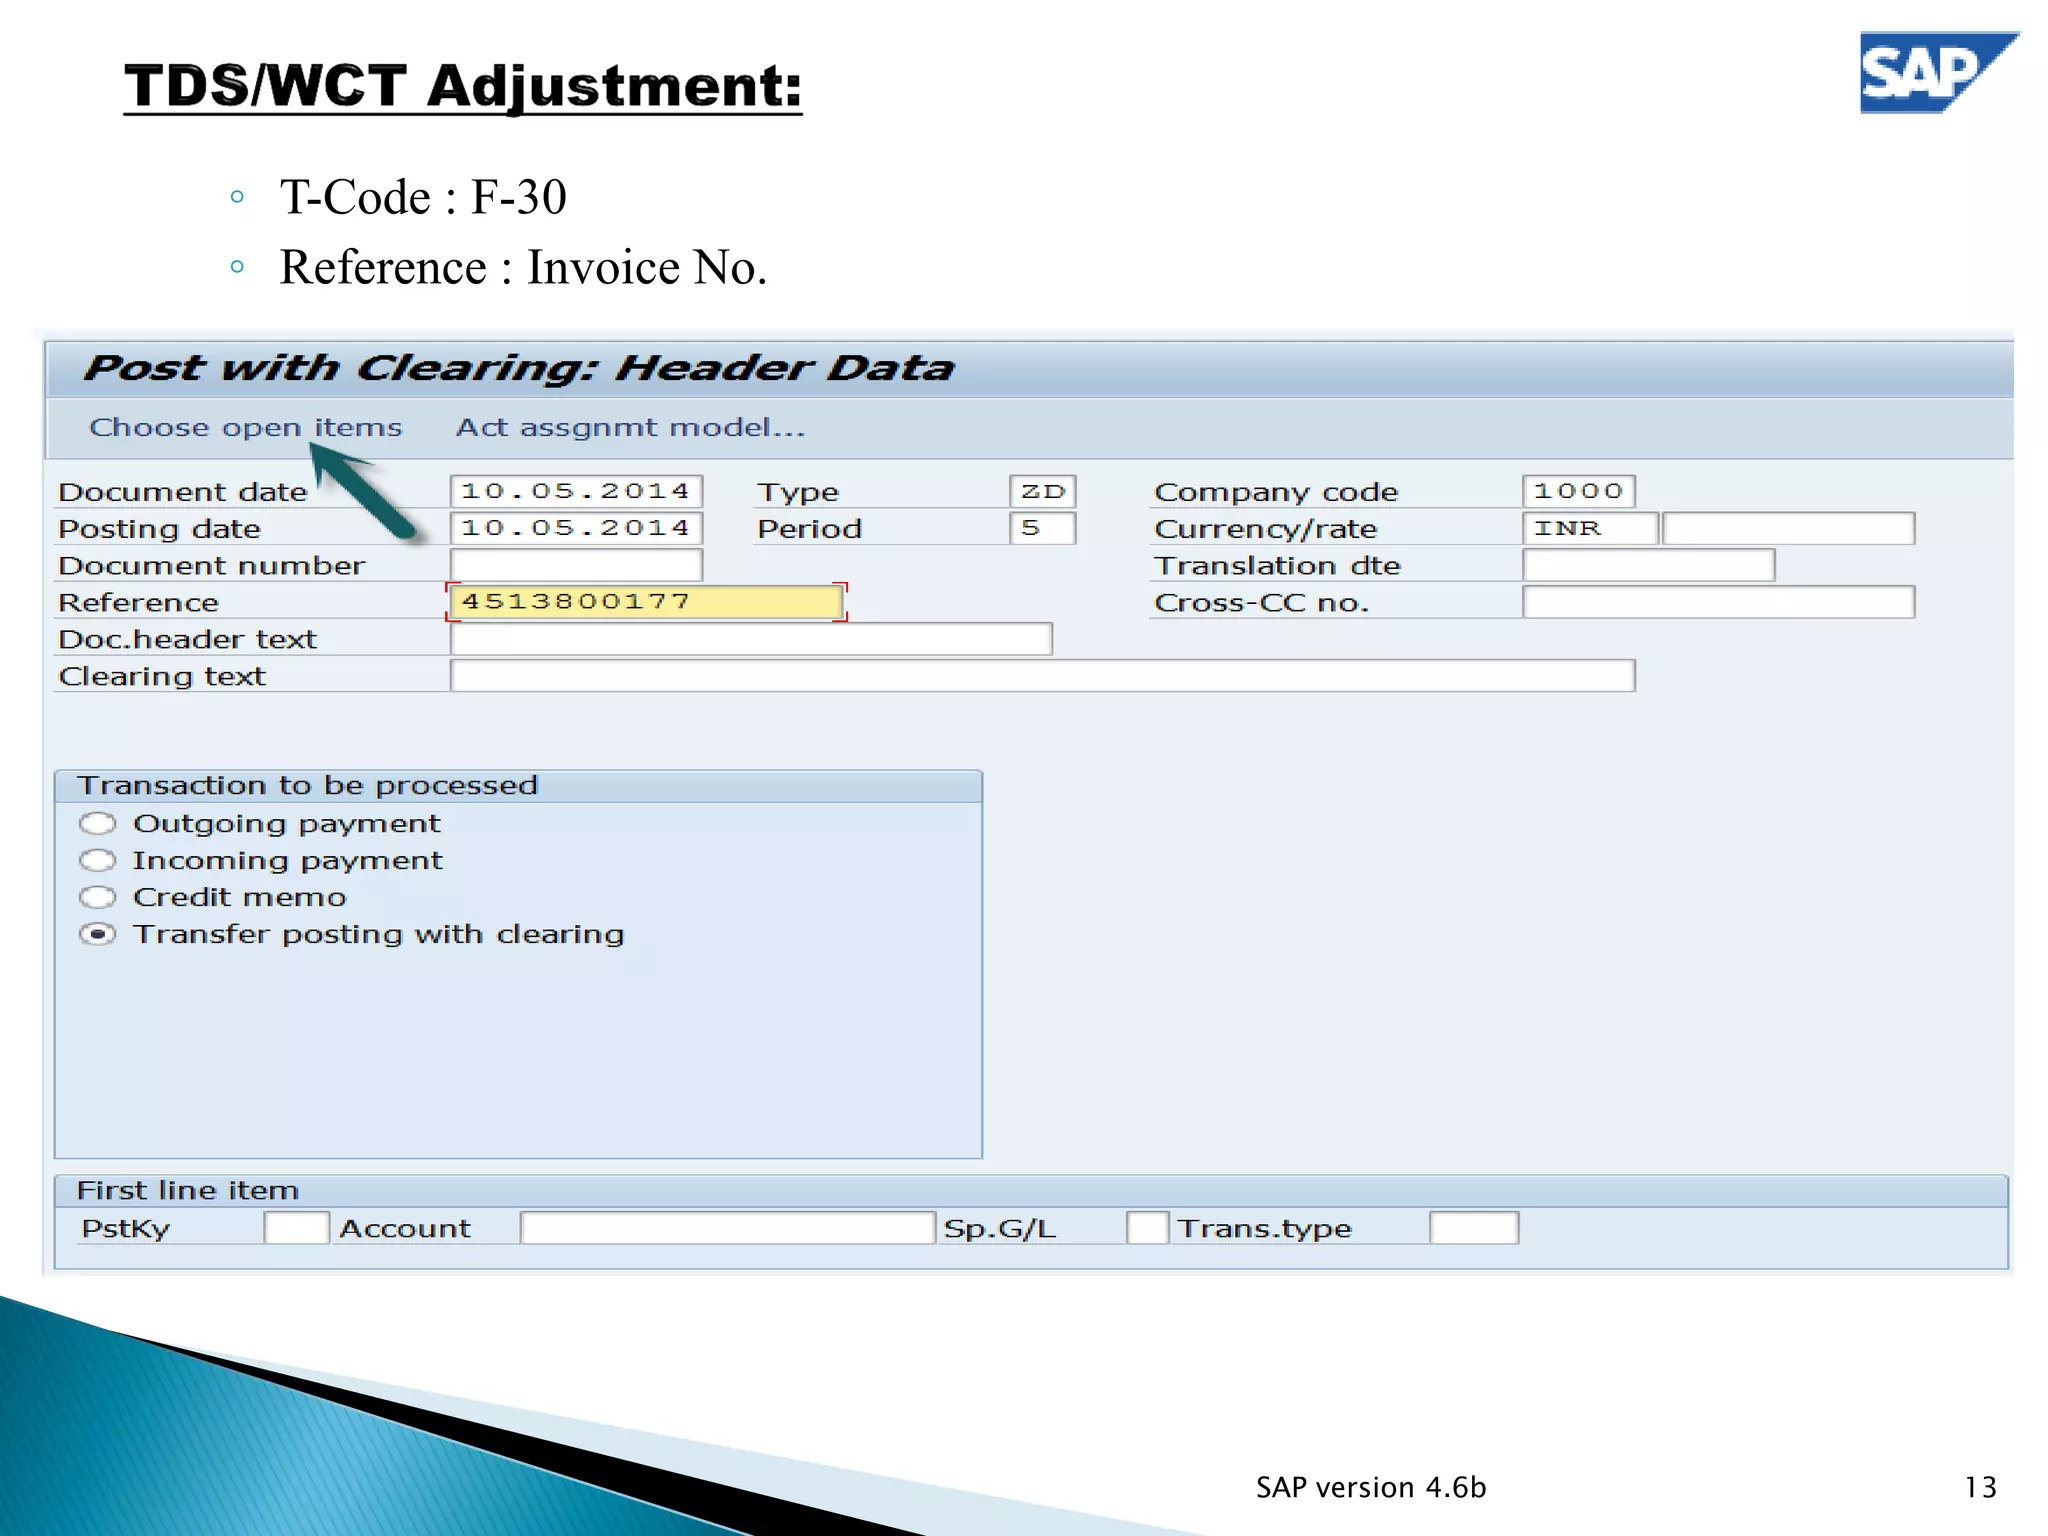Screen dimensions: 2048x1536
Task: Open Act assgnmt model option
Action: pyautogui.click(x=630, y=428)
